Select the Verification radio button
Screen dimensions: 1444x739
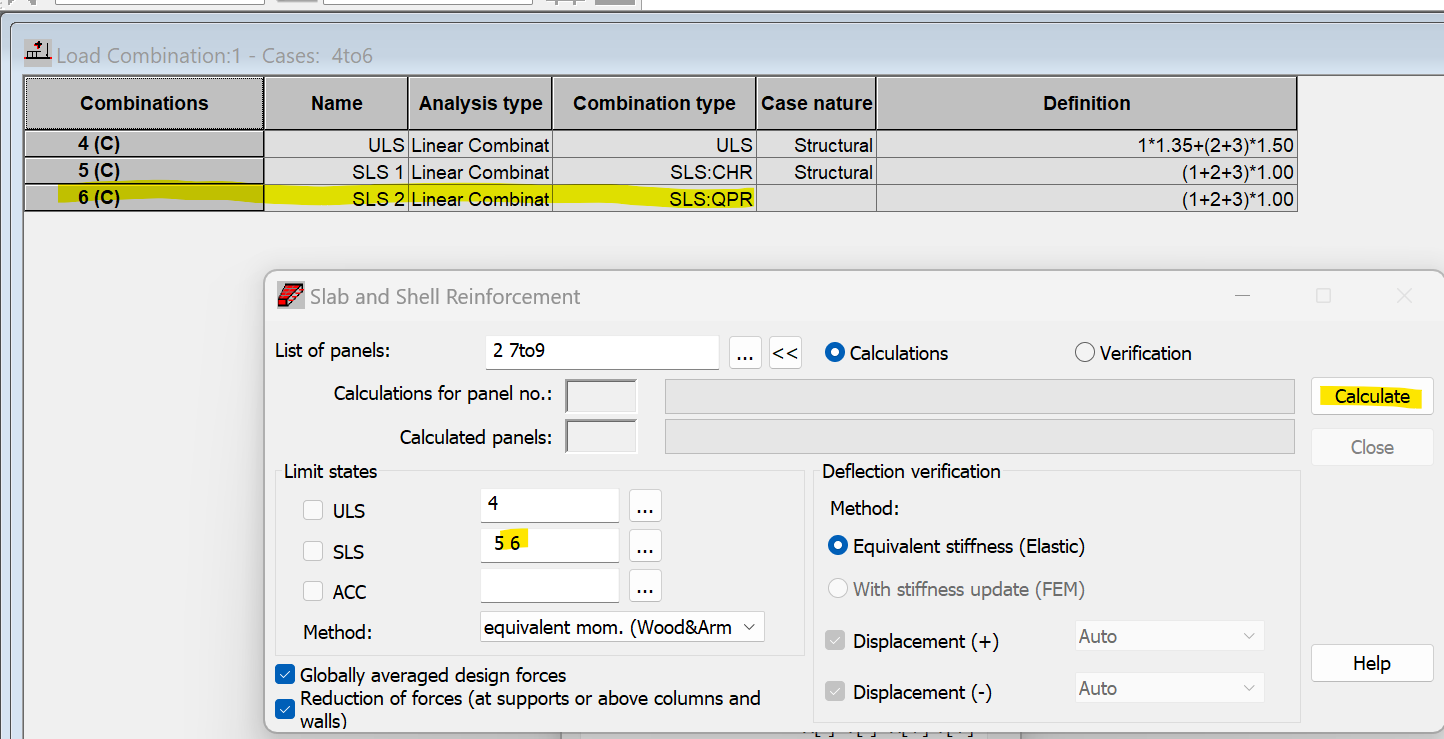pos(1084,353)
